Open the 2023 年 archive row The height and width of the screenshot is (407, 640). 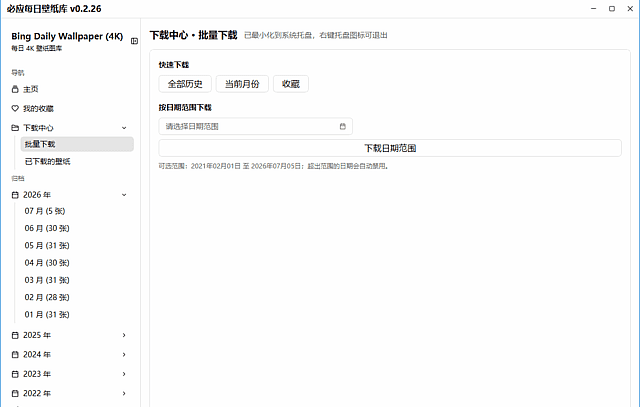71,374
